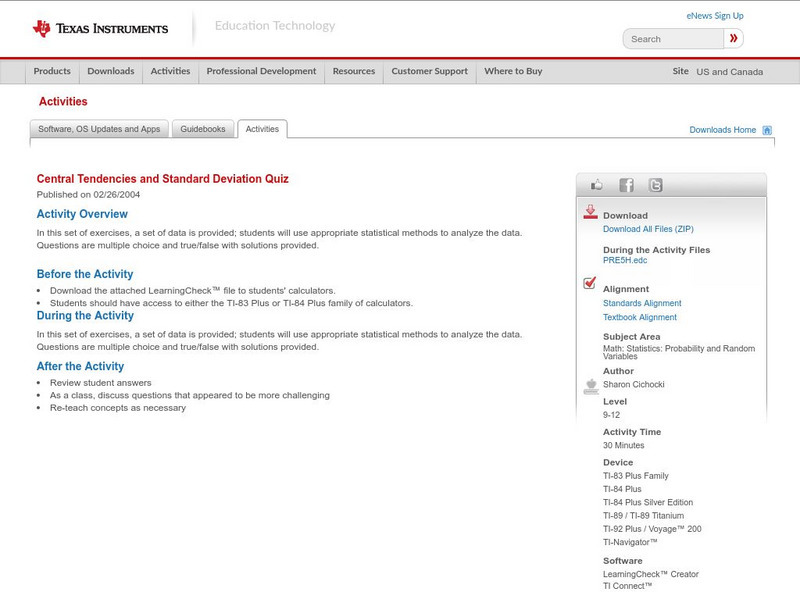Open Professional Development menu

261,71
